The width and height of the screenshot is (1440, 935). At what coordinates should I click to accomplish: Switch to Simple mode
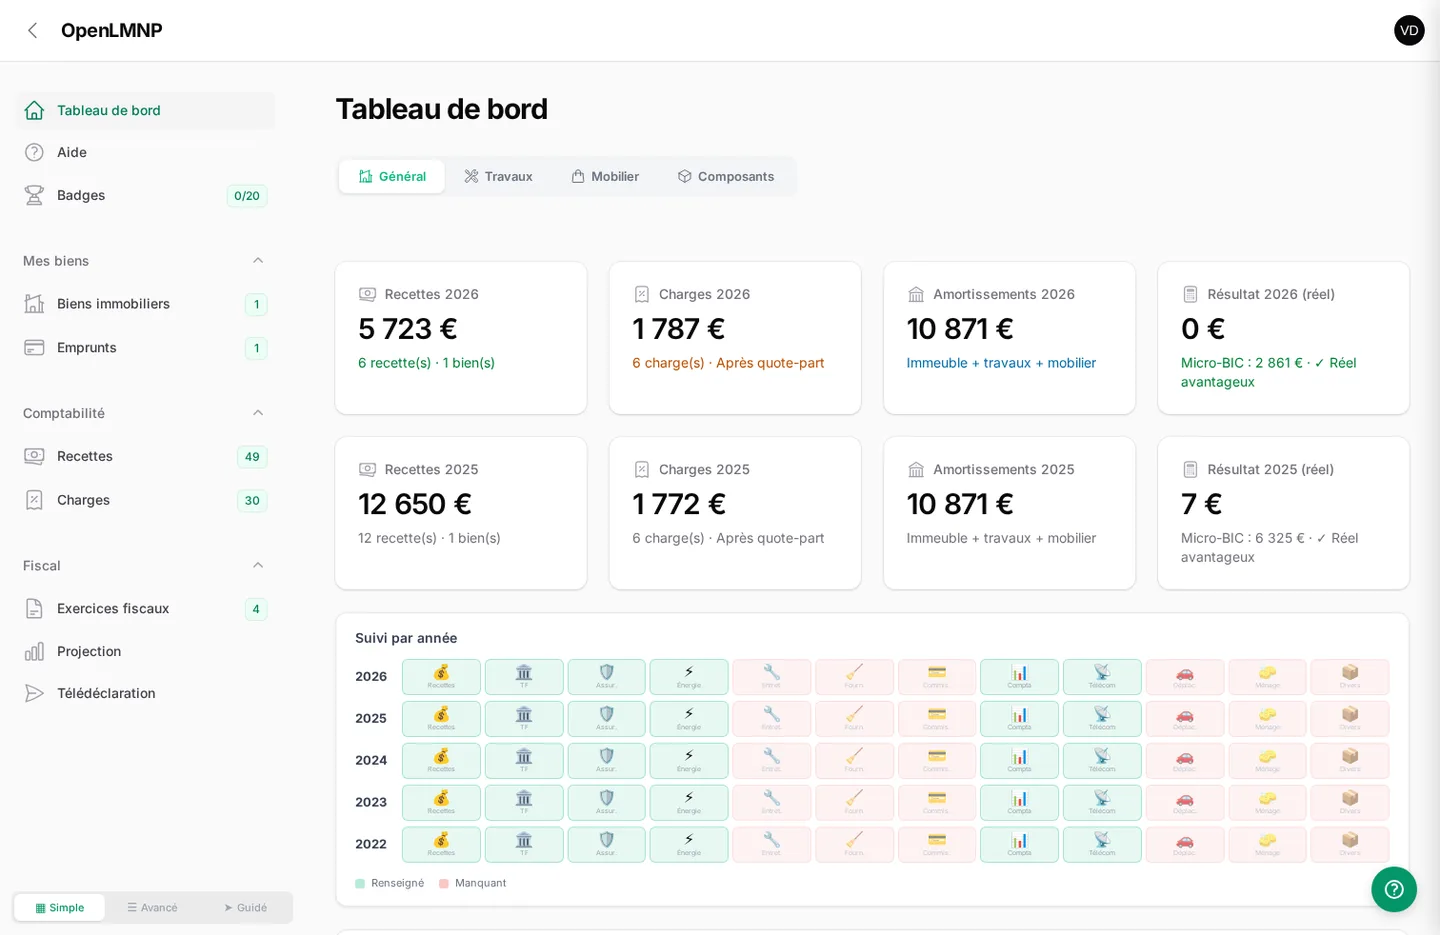59,908
